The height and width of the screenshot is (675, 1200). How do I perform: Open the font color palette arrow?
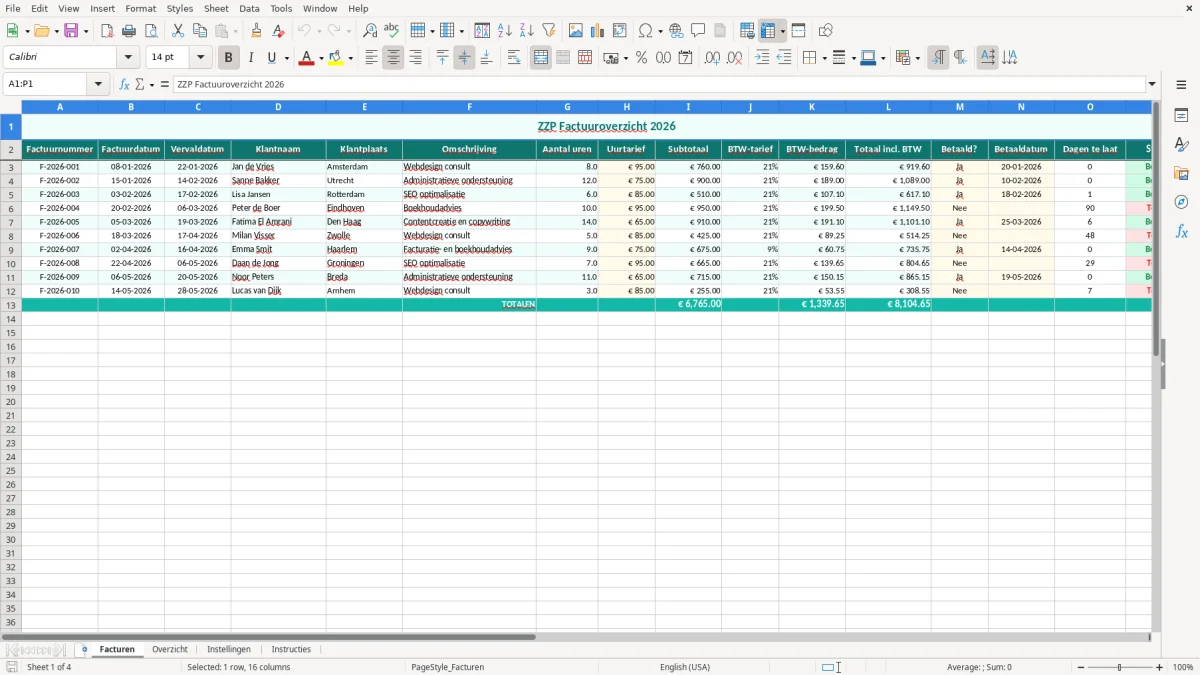point(320,58)
